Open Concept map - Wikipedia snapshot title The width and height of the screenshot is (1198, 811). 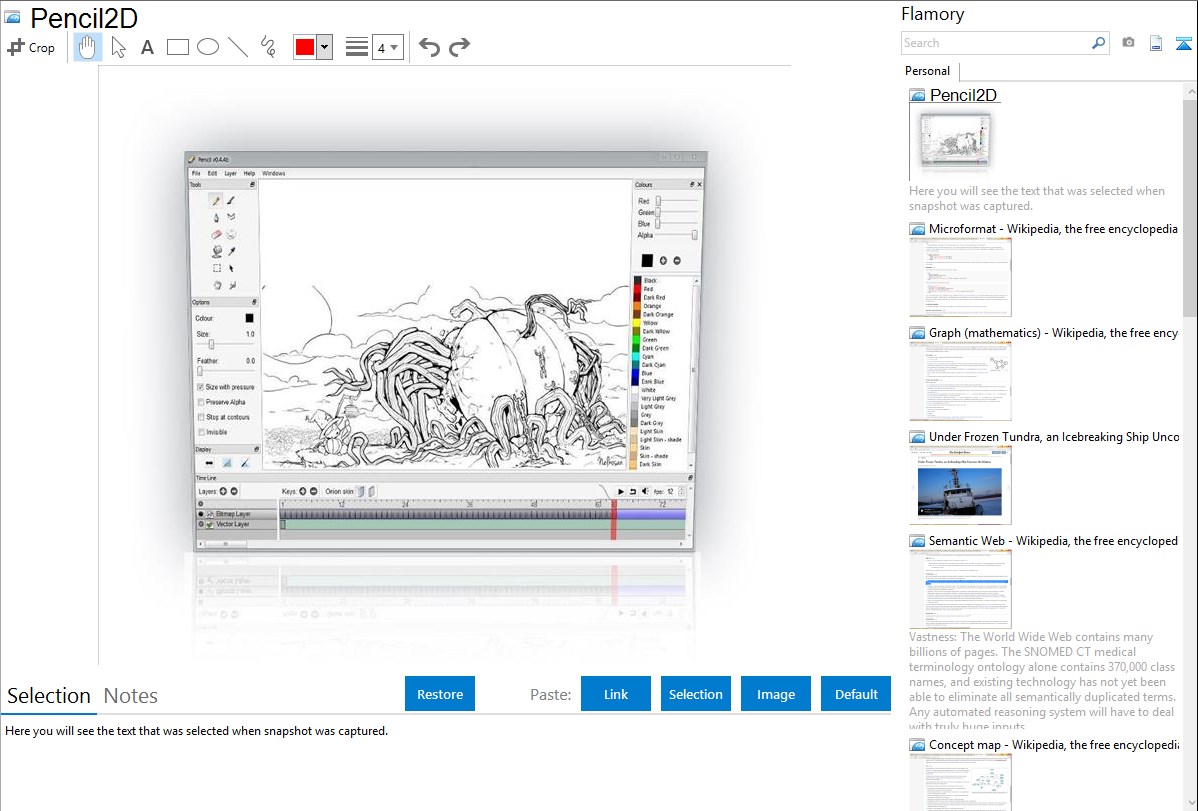tap(1053, 744)
